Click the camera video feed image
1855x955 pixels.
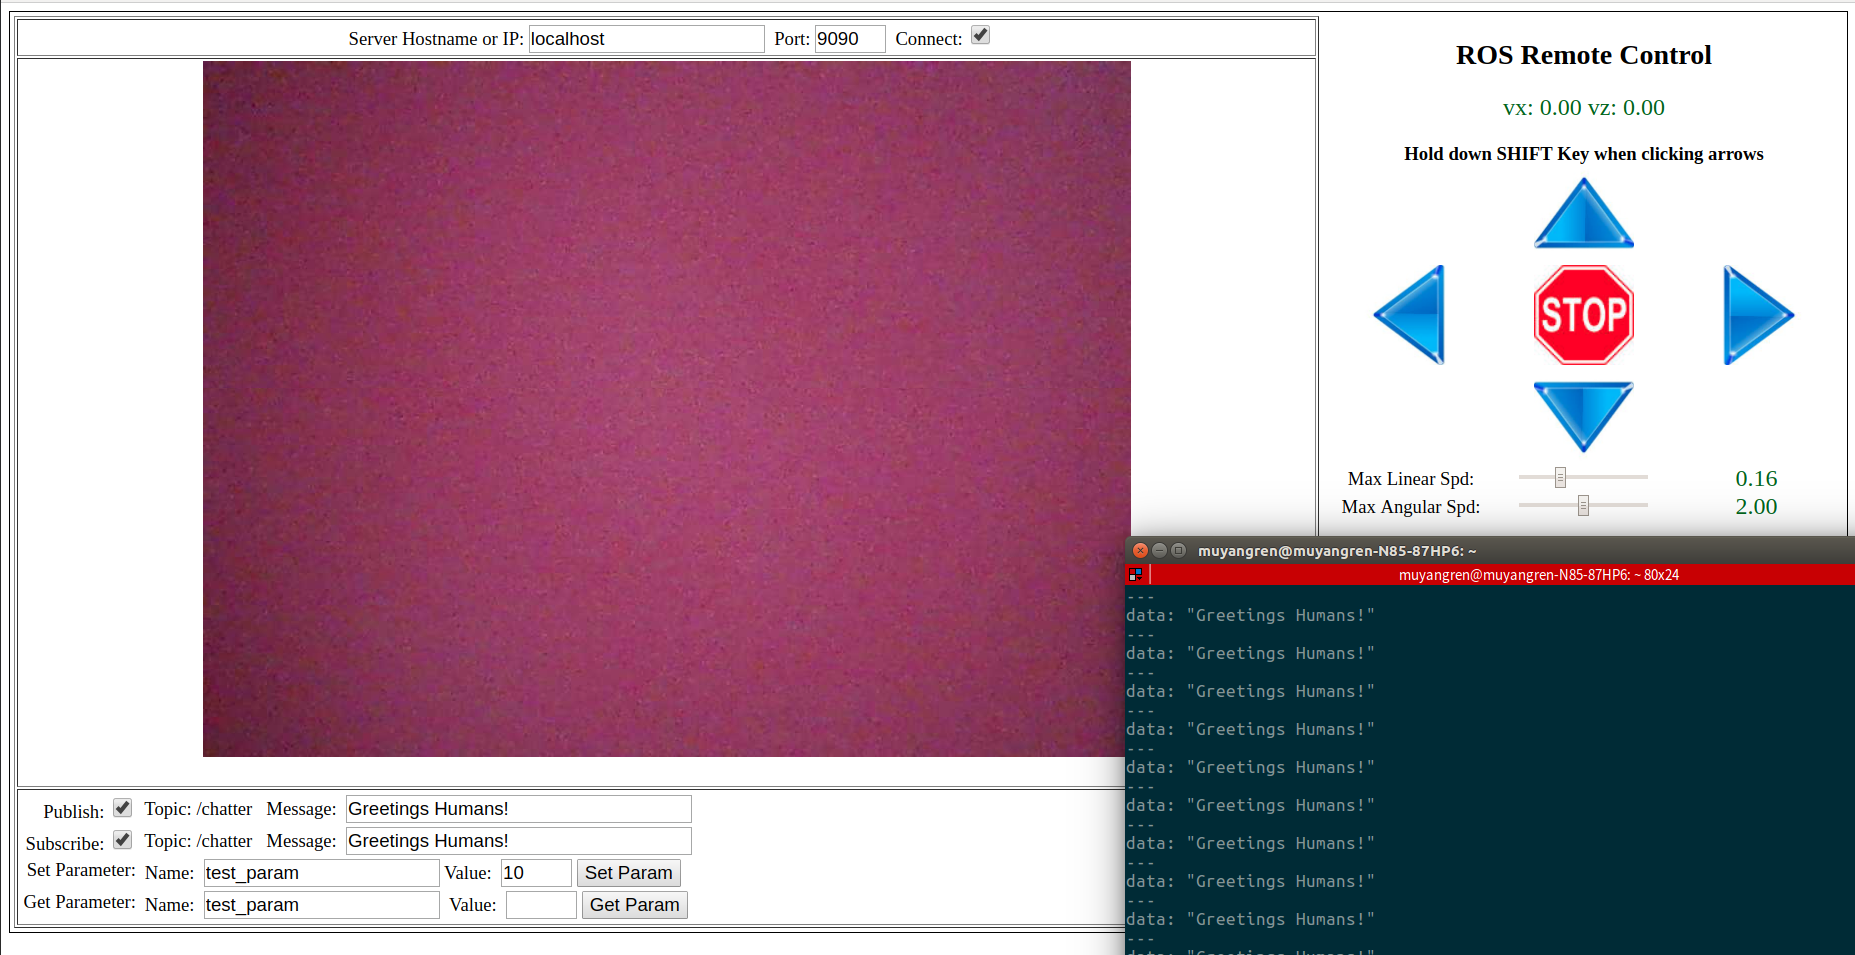666,408
